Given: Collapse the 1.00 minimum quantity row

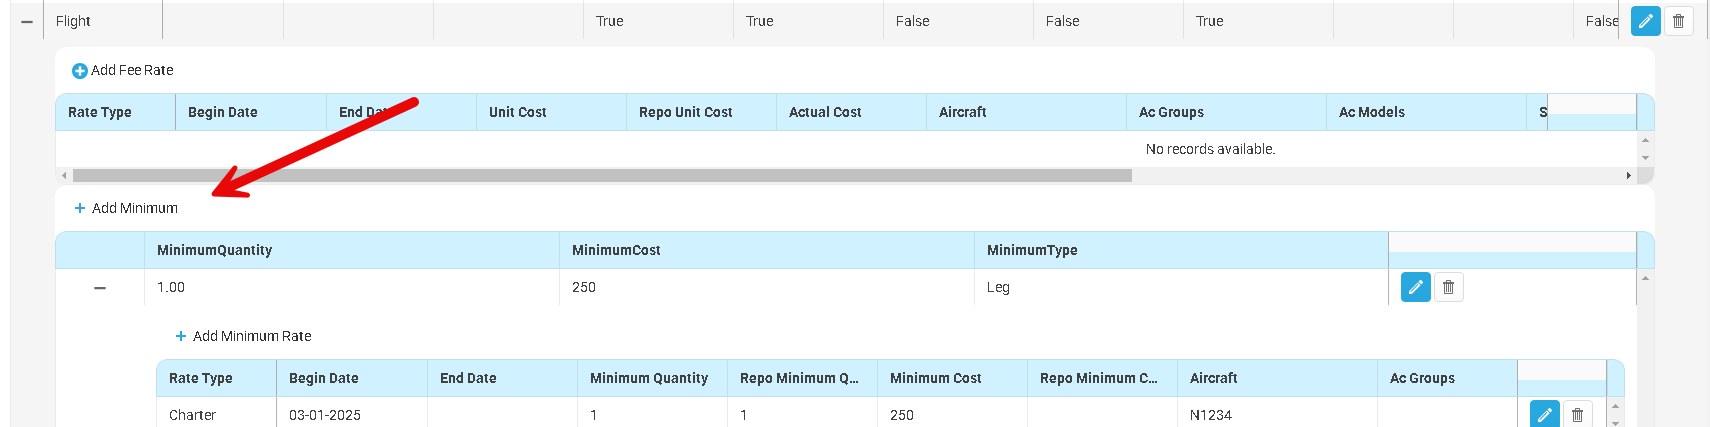Looking at the screenshot, I should (x=100, y=288).
